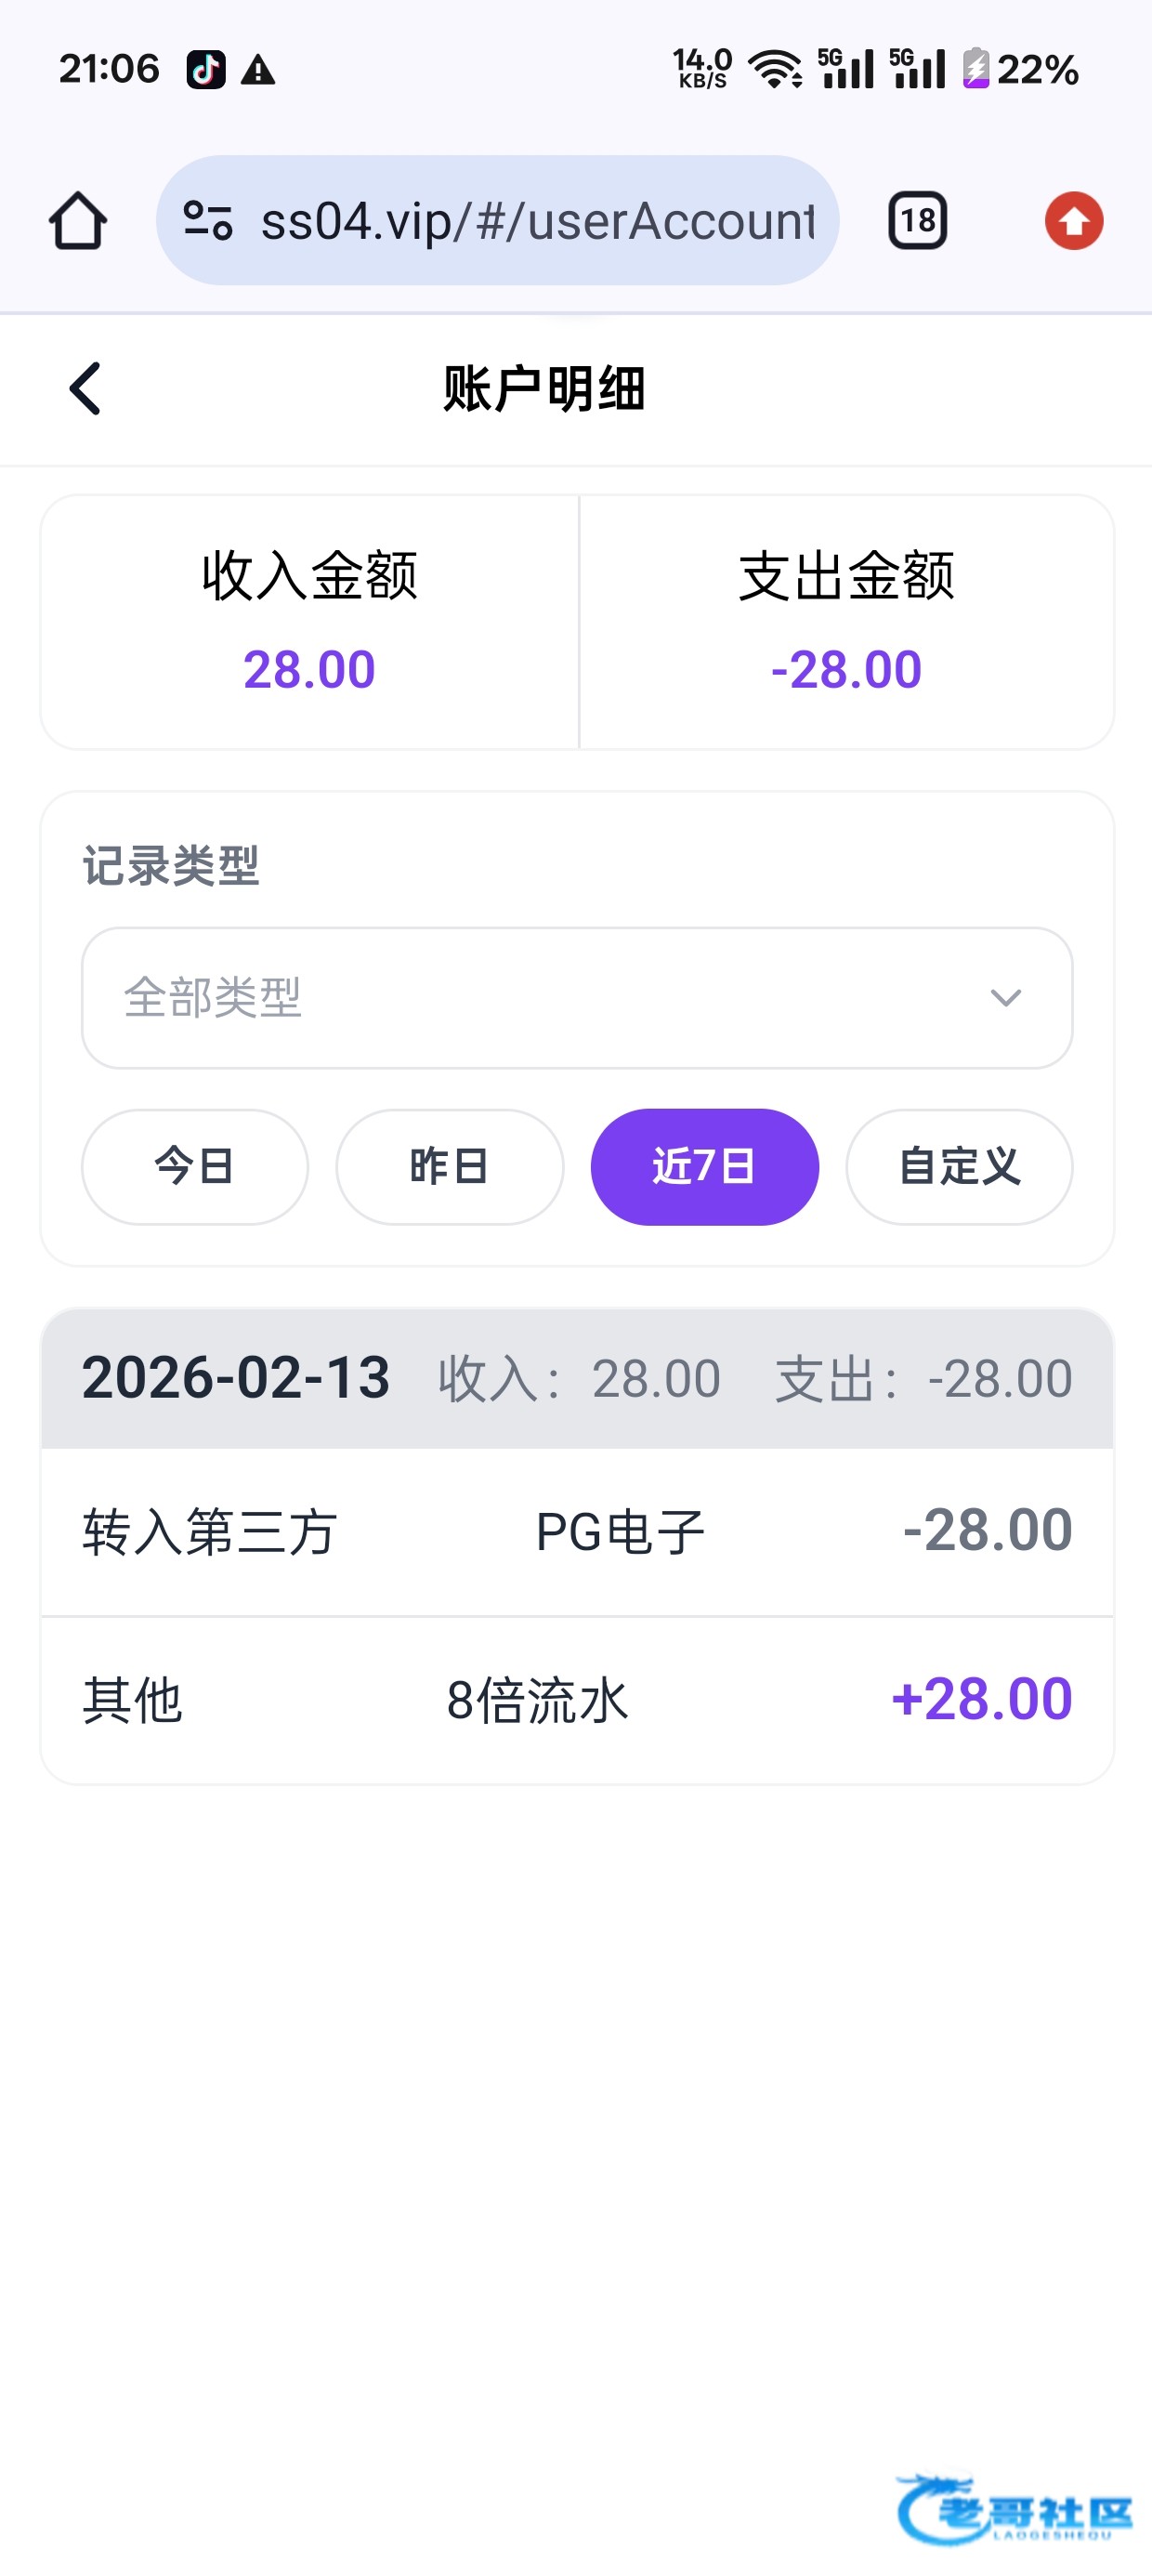Select the 昨日 date filter

pyautogui.click(x=449, y=1166)
